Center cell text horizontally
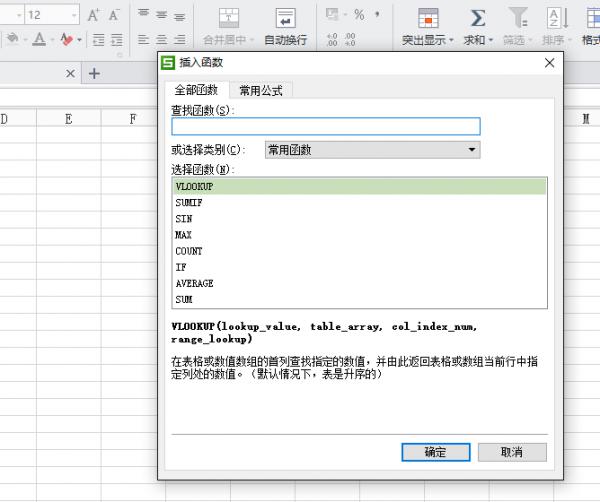The height and width of the screenshot is (502, 600). (x=161, y=39)
